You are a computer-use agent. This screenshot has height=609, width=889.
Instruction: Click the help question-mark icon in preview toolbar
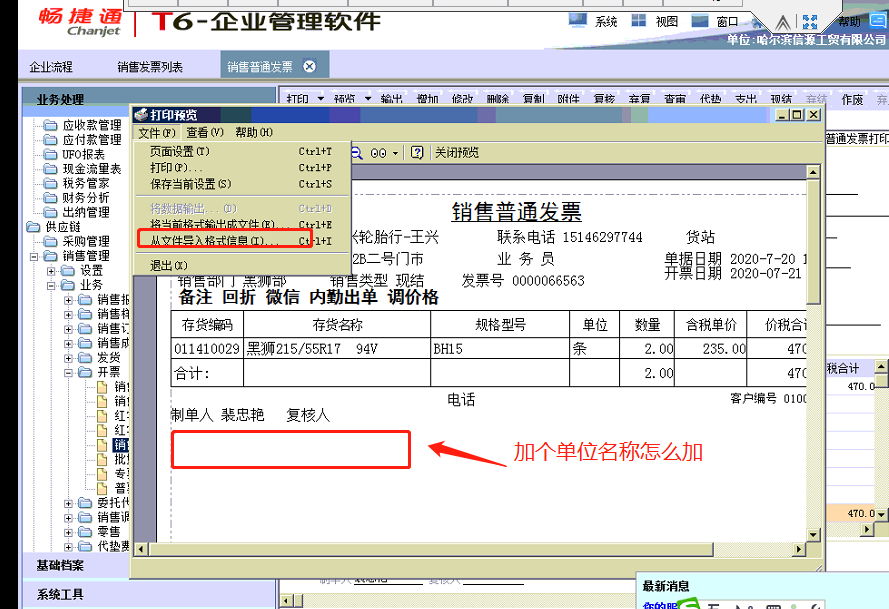(x=417, y=153)
